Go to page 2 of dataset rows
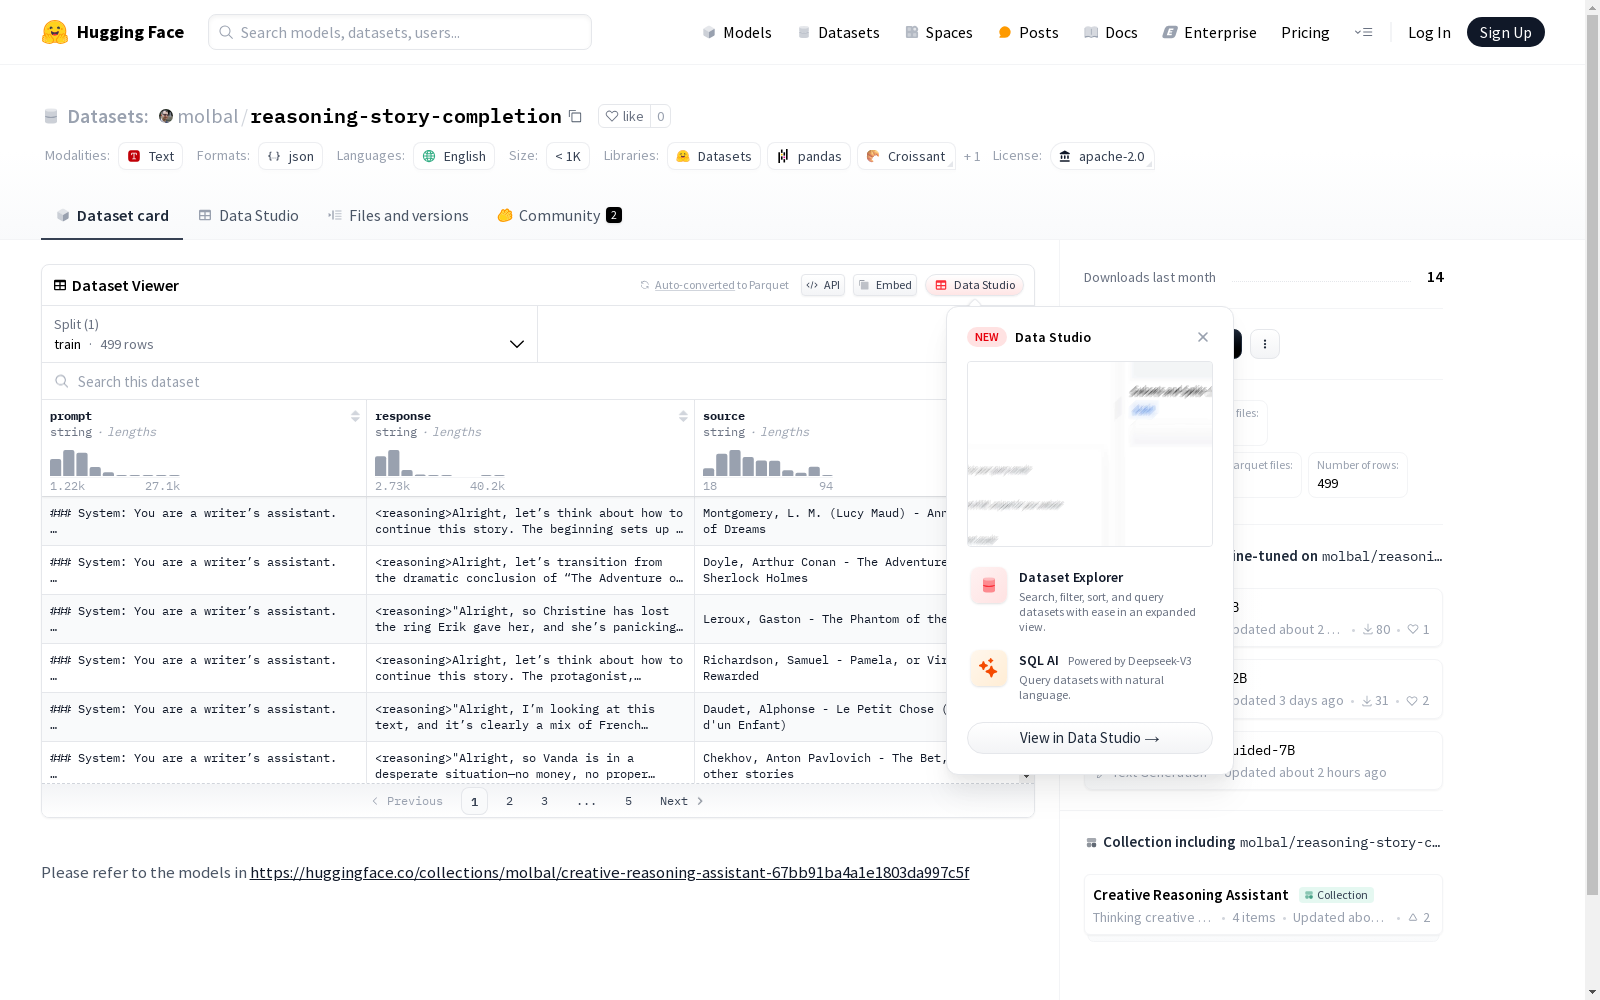 [x=509, y=801]
